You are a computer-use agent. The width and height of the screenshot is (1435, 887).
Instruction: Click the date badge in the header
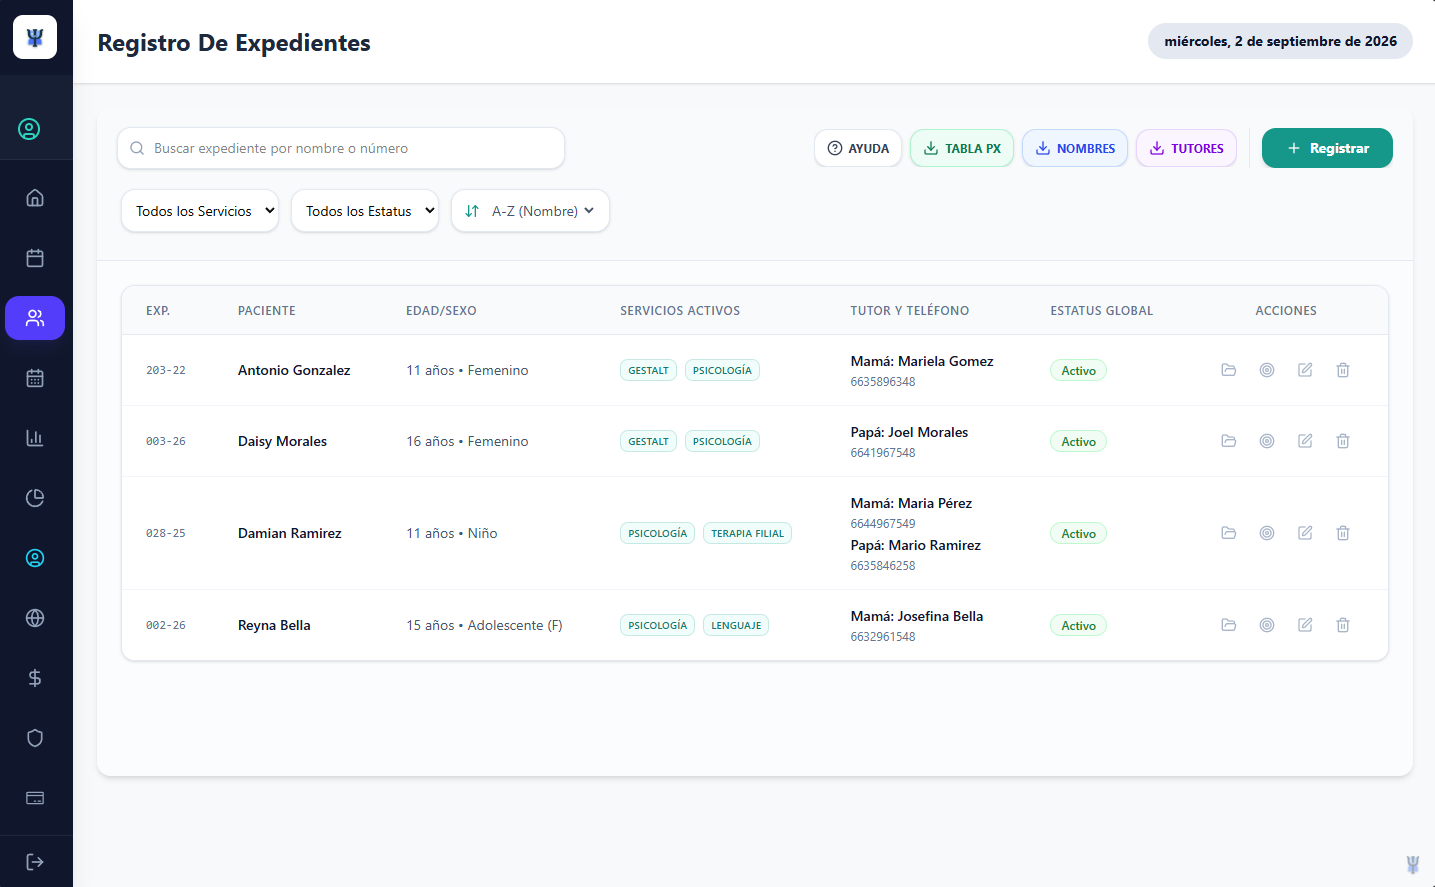1280,41
